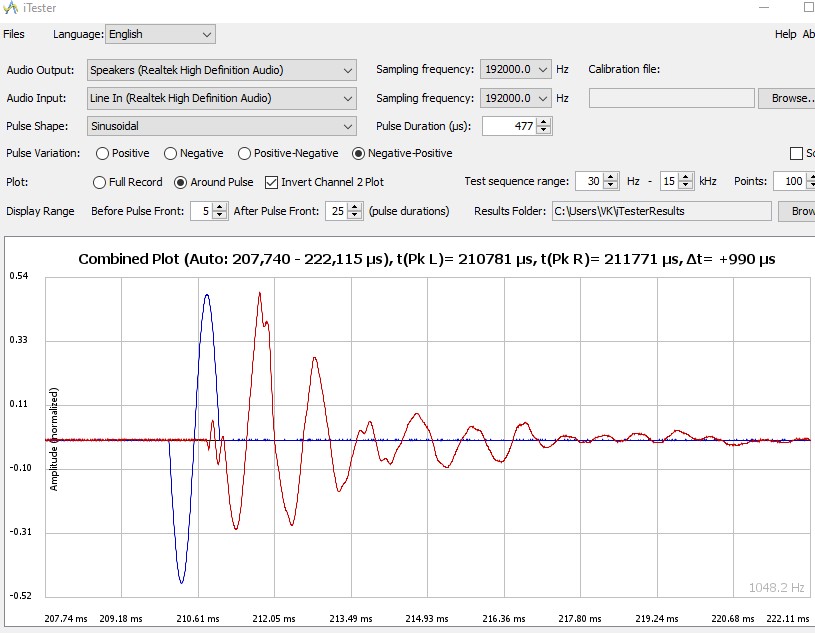Open the Pulse Shape dropdown showing Sinusoidal
This screenshot has height=633, width=815.
pos(222,126)
